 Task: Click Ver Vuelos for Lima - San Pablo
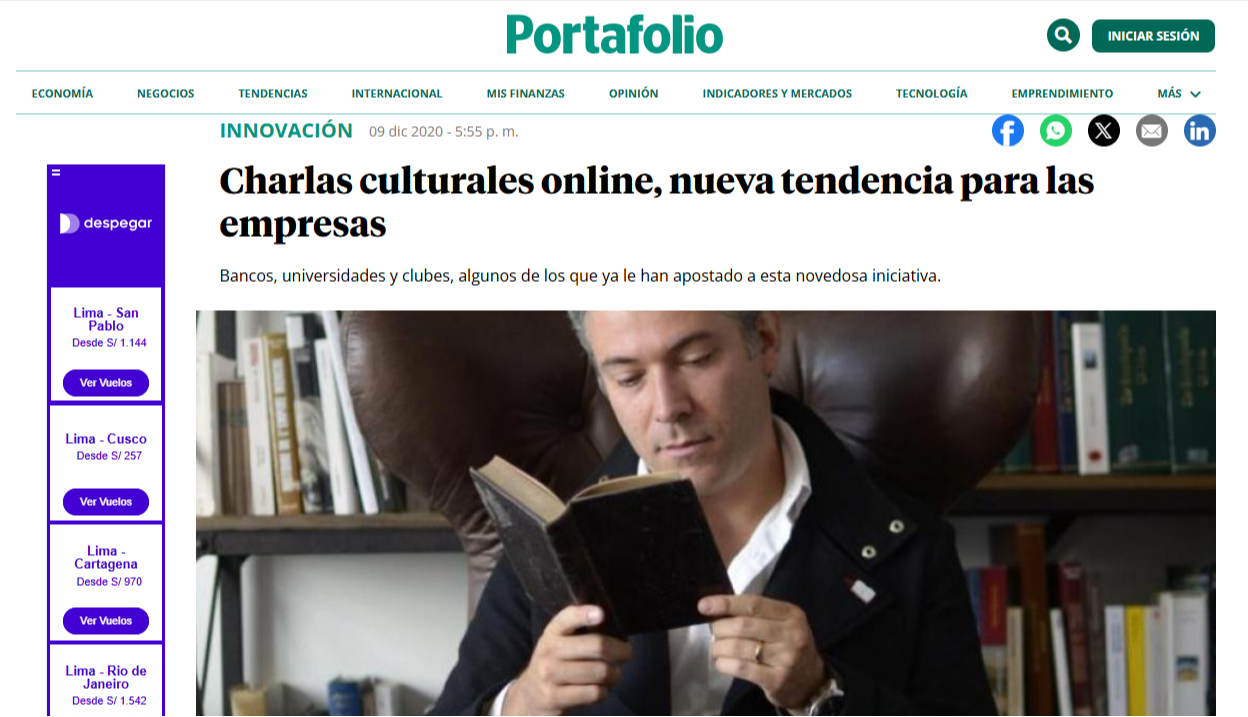[106, 383]
